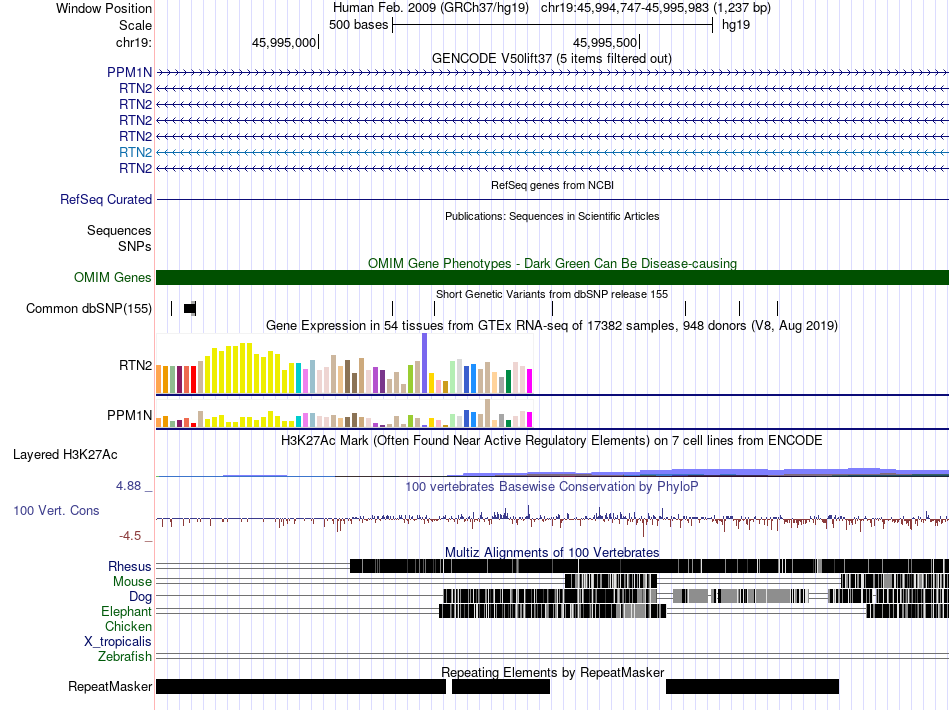This screenshot has width=950, height=710.
Task: Click the 500 bases scale bar text
Action: point(358,25)
